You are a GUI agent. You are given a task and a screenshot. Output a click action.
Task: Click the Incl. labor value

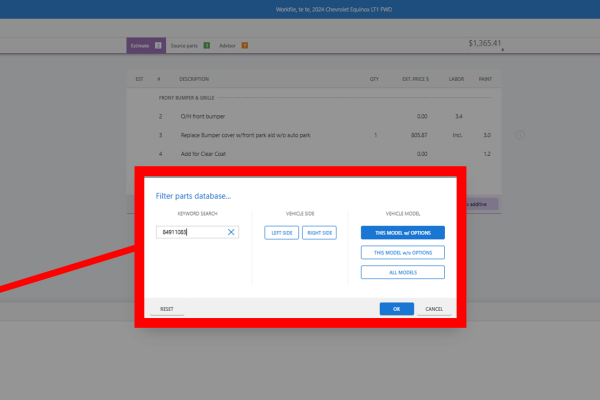coord(457,135)
